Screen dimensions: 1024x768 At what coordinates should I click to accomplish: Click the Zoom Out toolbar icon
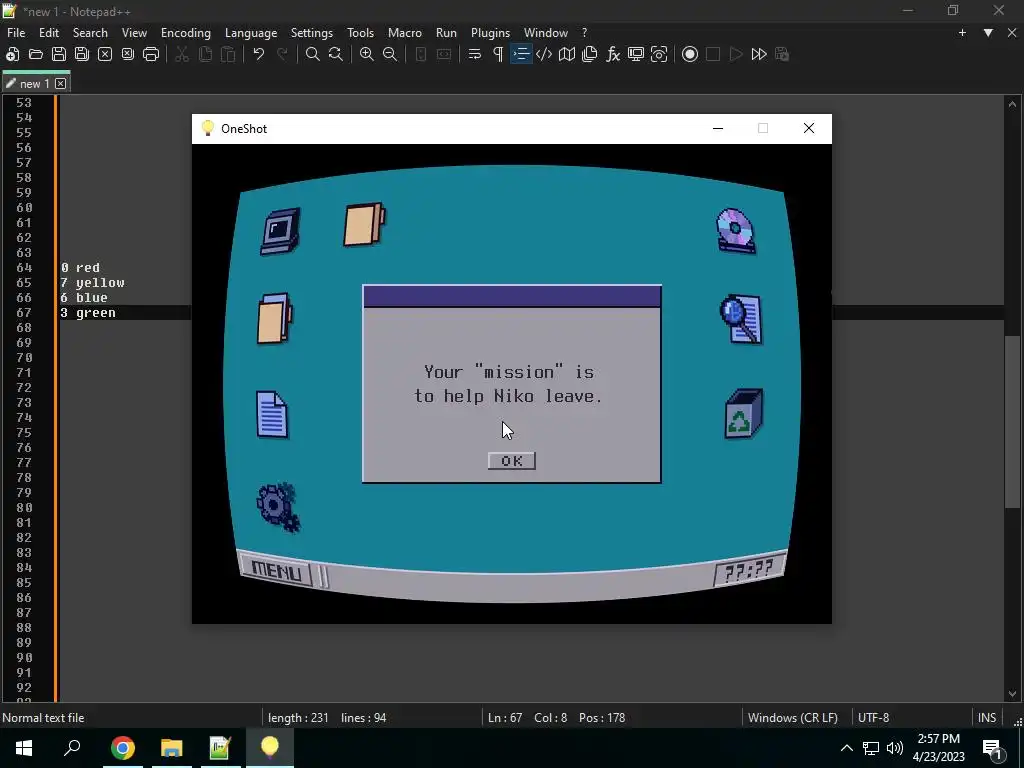coord(390,54)
